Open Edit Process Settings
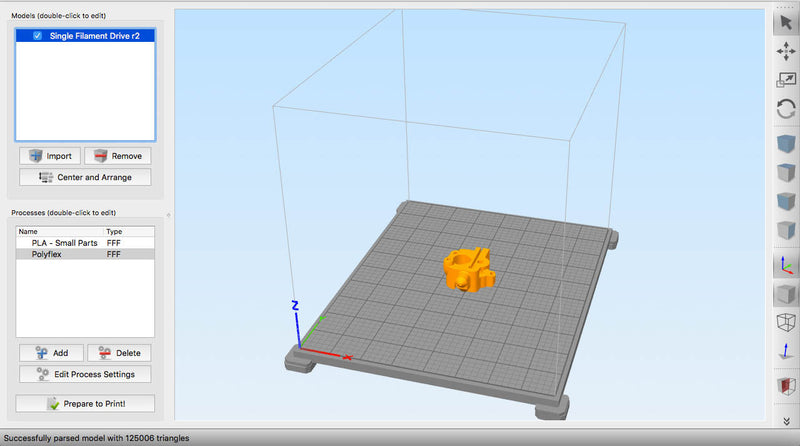Viewport: 800px width, 446px height. (x=85, y=374)
